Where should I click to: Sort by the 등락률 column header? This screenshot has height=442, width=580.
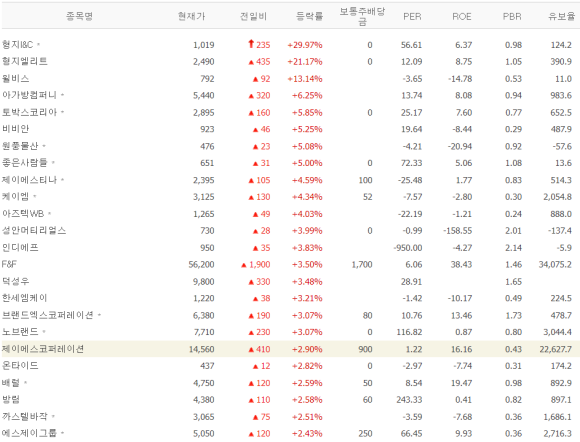tap(310, 16)
